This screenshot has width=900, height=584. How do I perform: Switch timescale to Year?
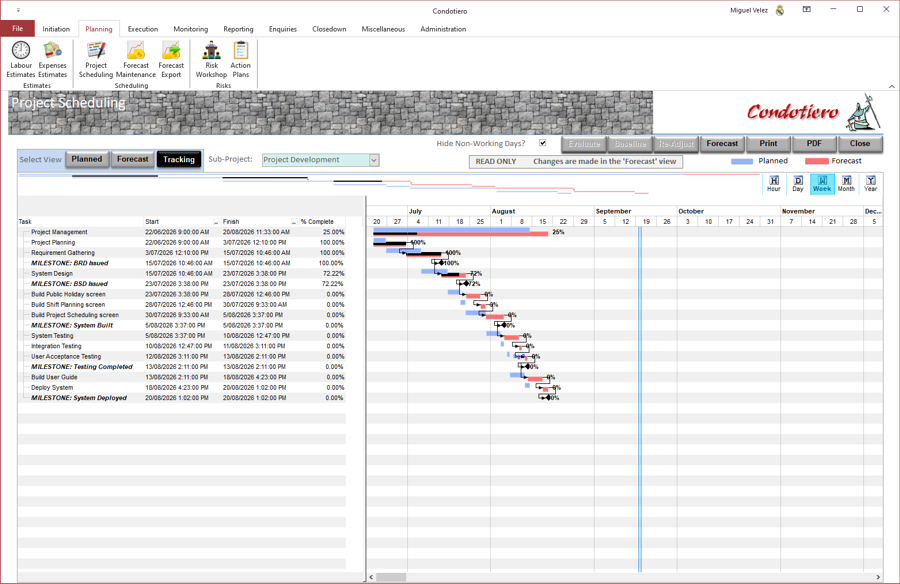[x=871, y=184]
